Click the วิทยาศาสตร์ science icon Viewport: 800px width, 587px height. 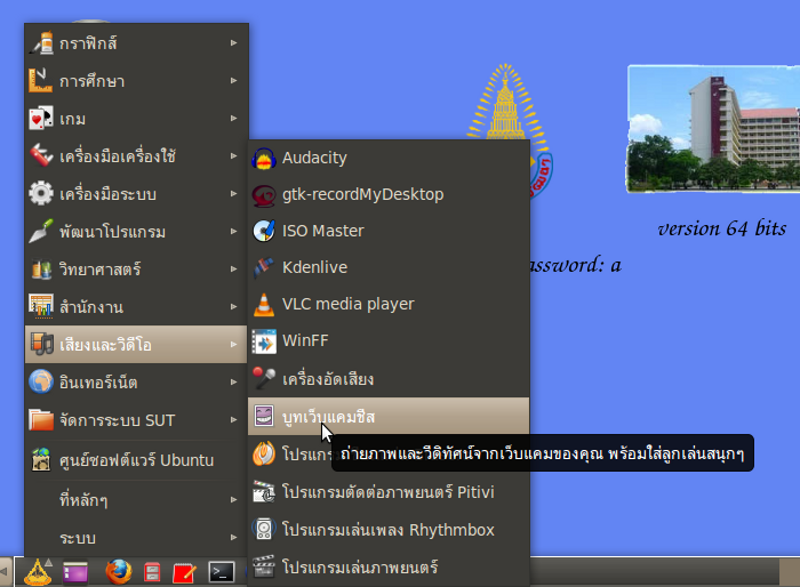[41, 269]
